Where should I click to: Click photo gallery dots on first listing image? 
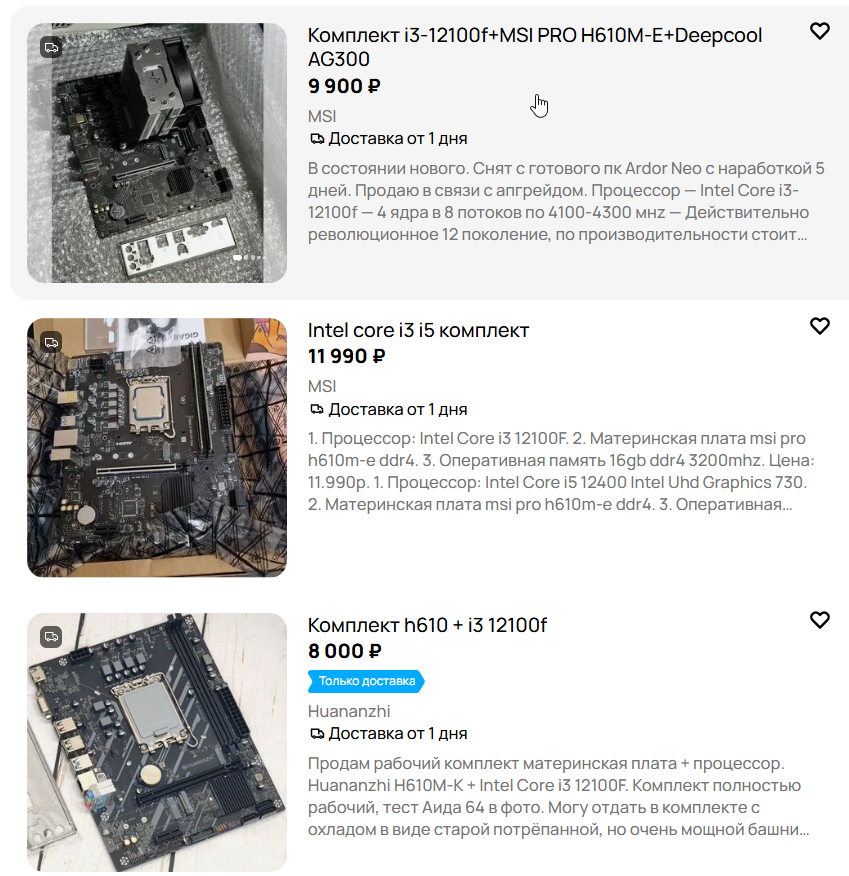(247, 258)
